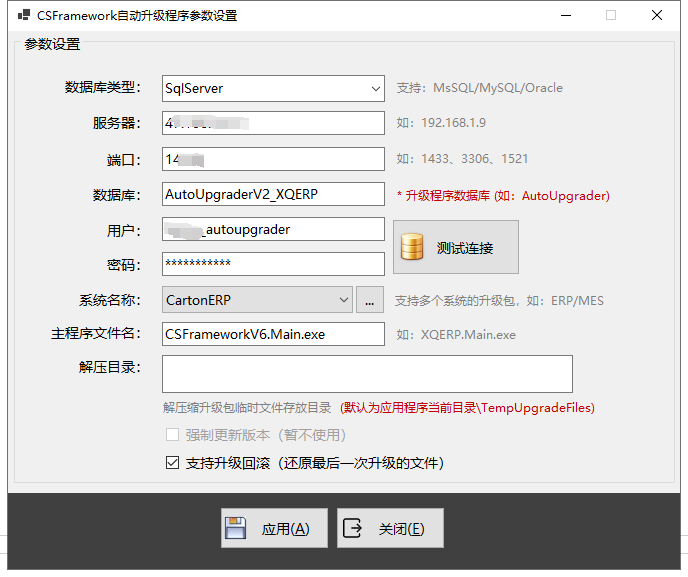688x577 pixels.
Task: Click the floppy disk save icon
Action: click(236, 528)
